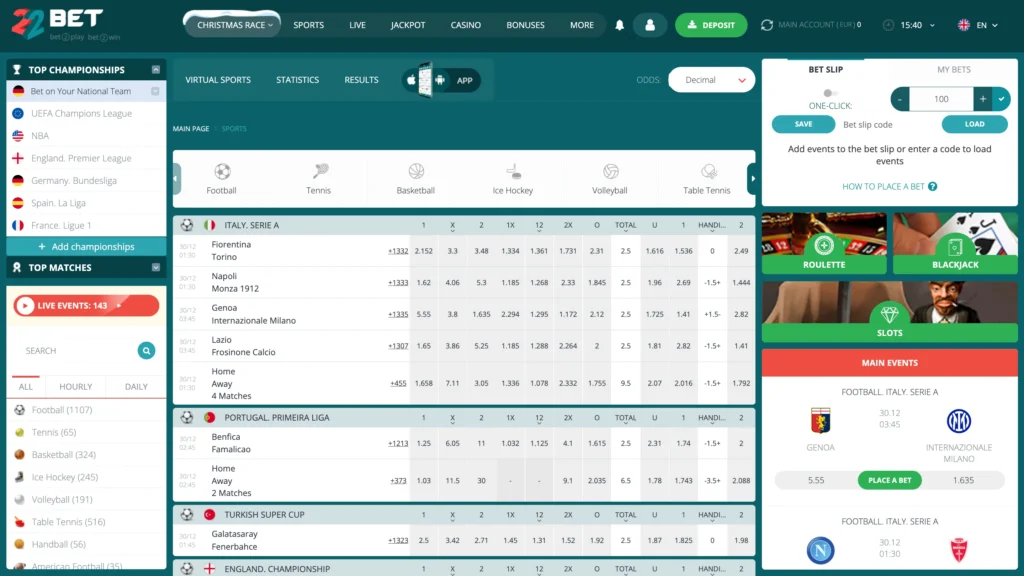
Task: Open the Roulette casino tile
Action: (x=824, y=243)
